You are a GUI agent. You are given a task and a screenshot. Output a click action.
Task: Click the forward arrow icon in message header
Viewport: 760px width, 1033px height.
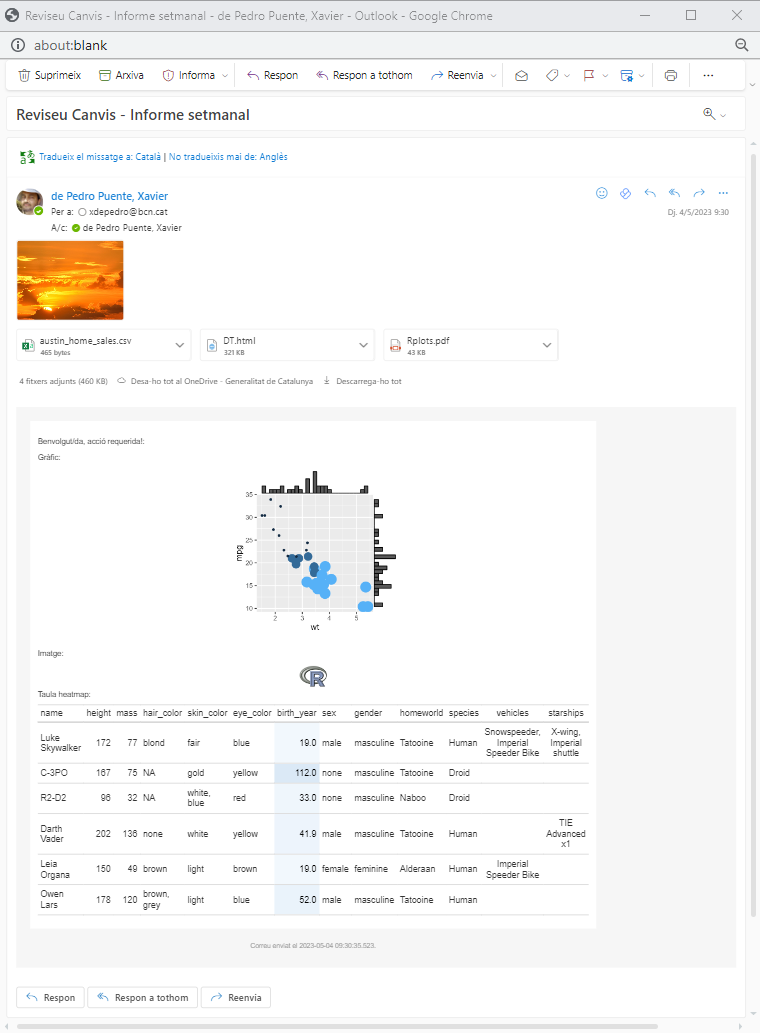point(699,193)
